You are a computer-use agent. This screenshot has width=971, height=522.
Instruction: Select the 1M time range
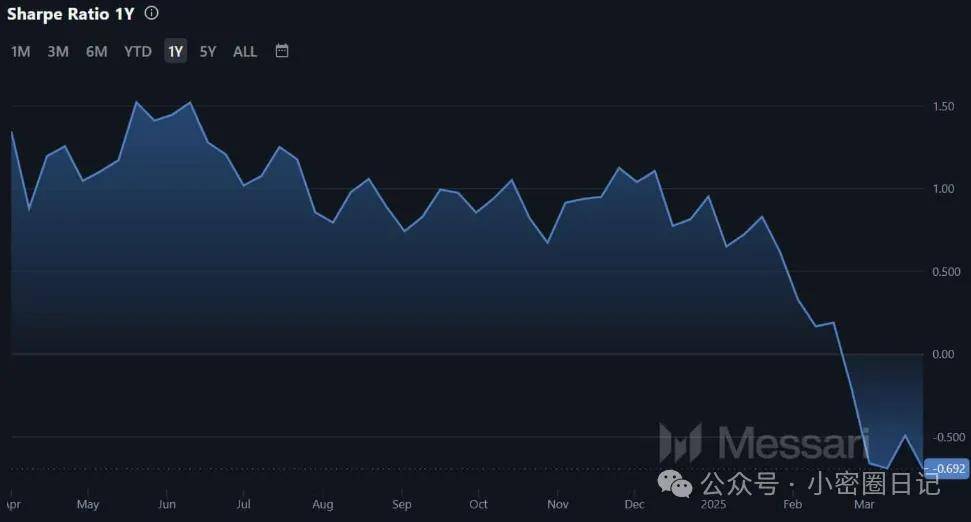[x=20, y=51]
